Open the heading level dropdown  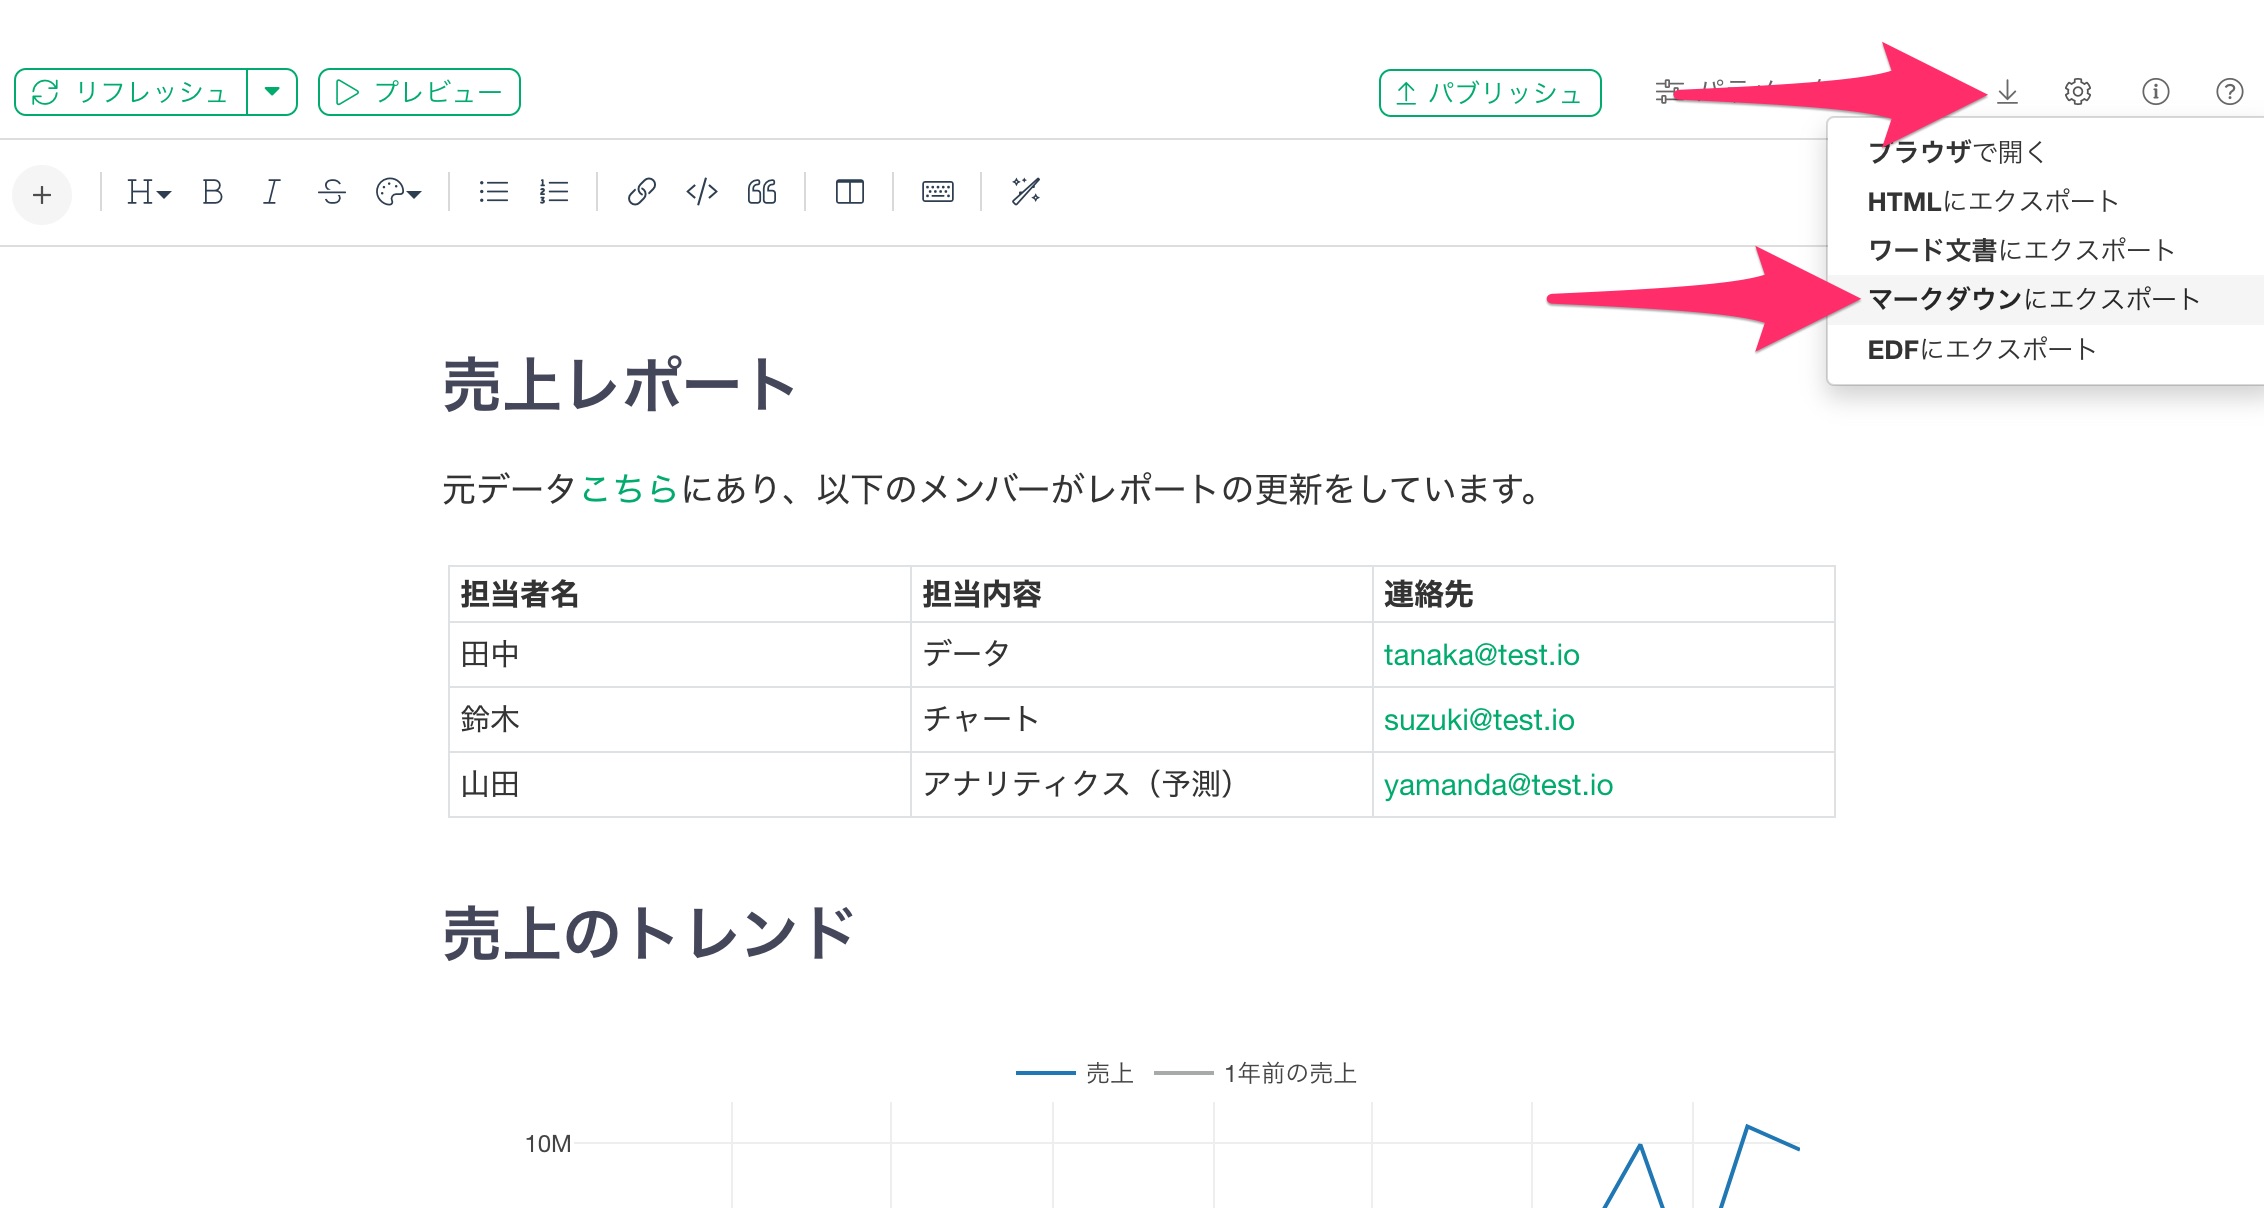(x=148, y=192)
